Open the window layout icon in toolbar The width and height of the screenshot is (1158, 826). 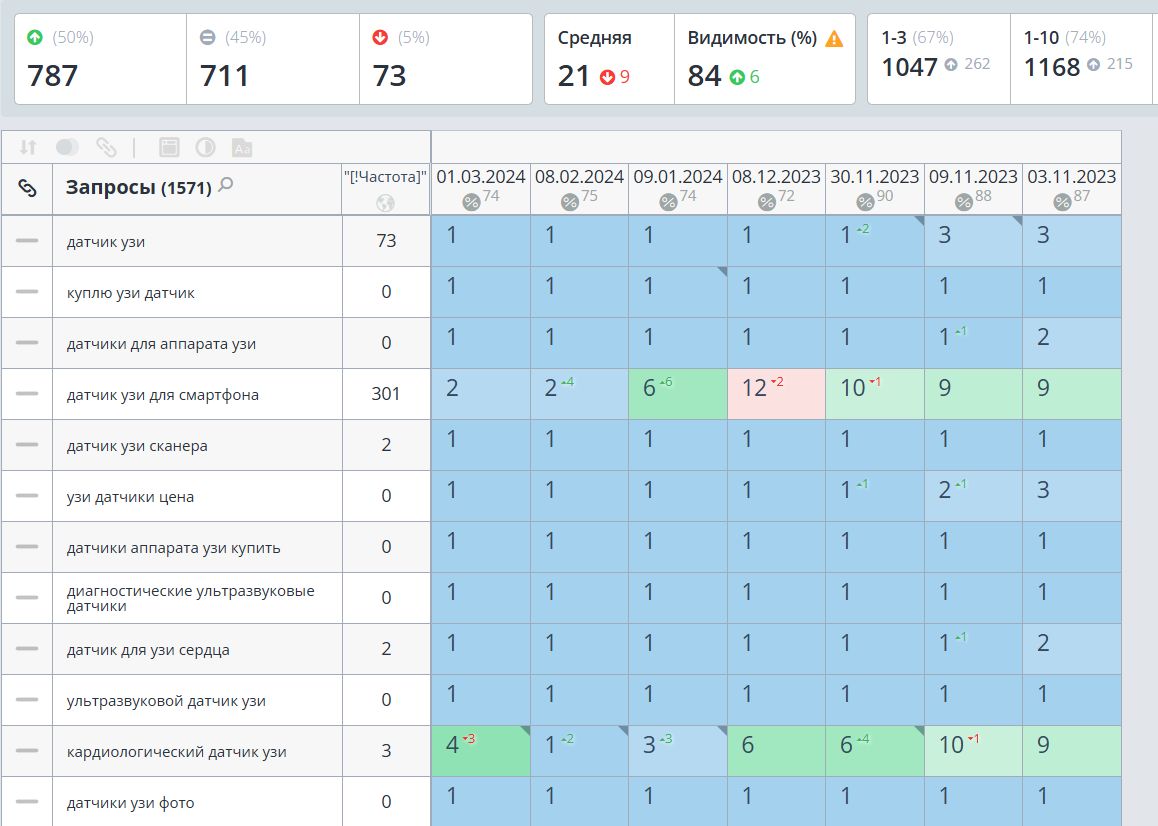(169, 147)
